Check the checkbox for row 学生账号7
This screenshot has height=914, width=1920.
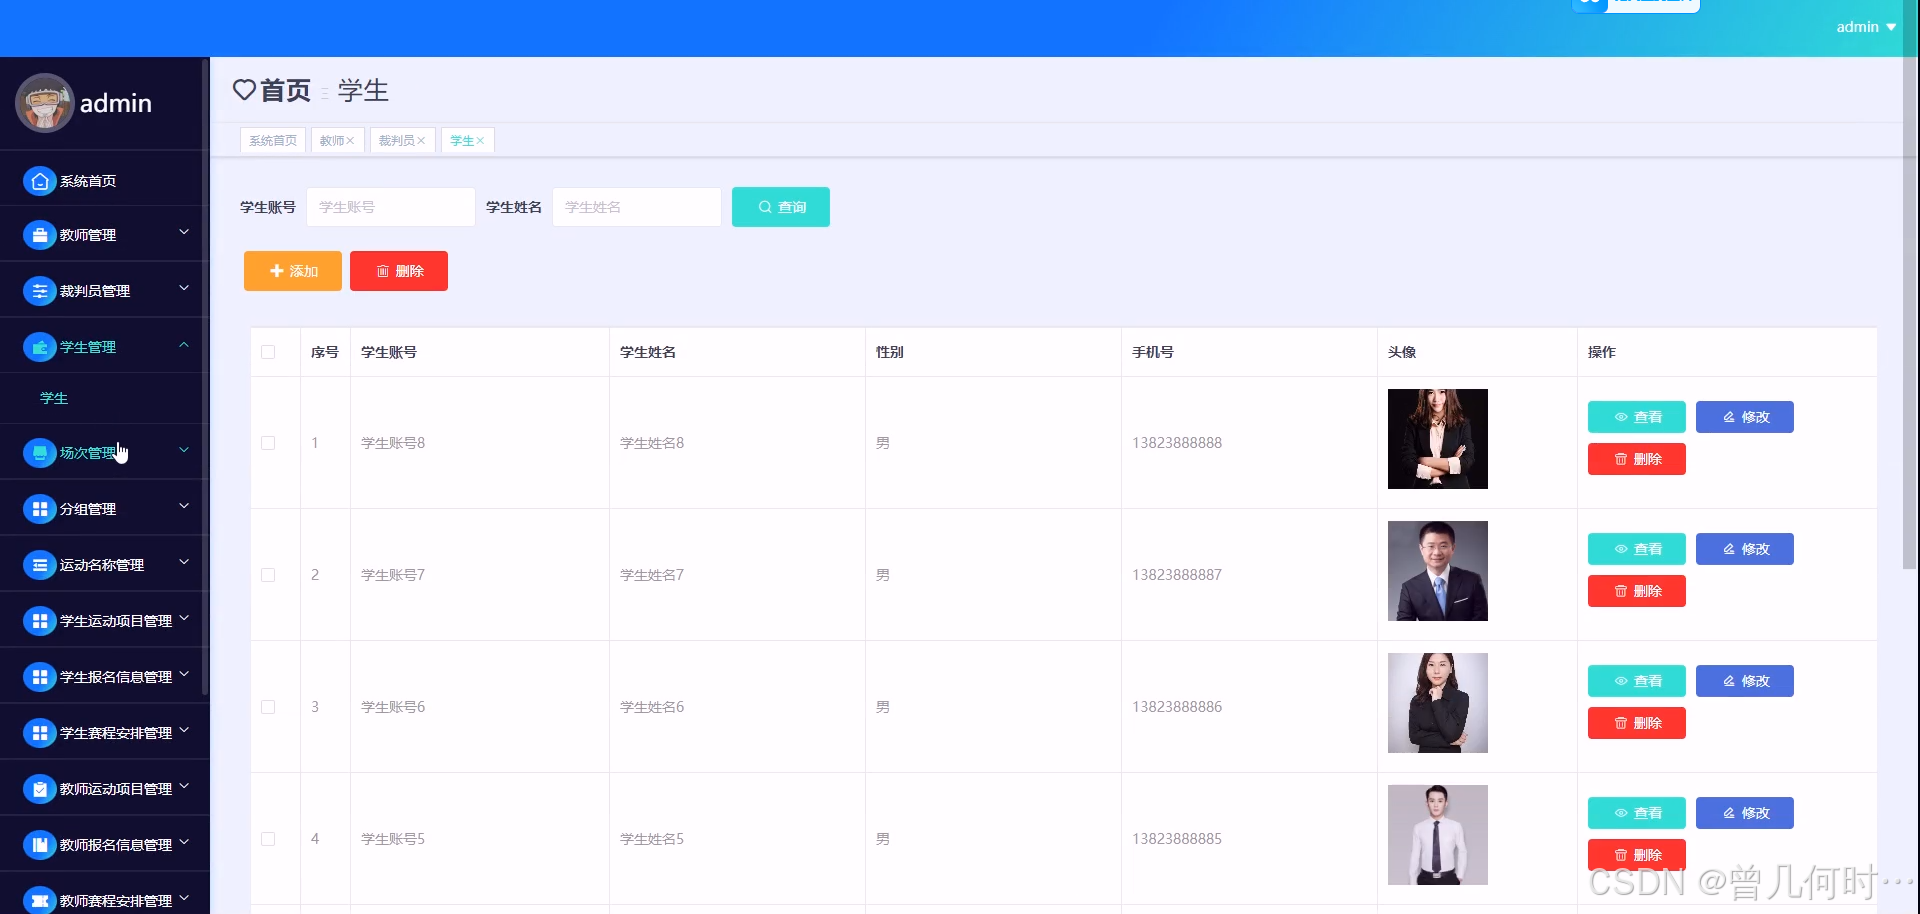coord(268,575)
